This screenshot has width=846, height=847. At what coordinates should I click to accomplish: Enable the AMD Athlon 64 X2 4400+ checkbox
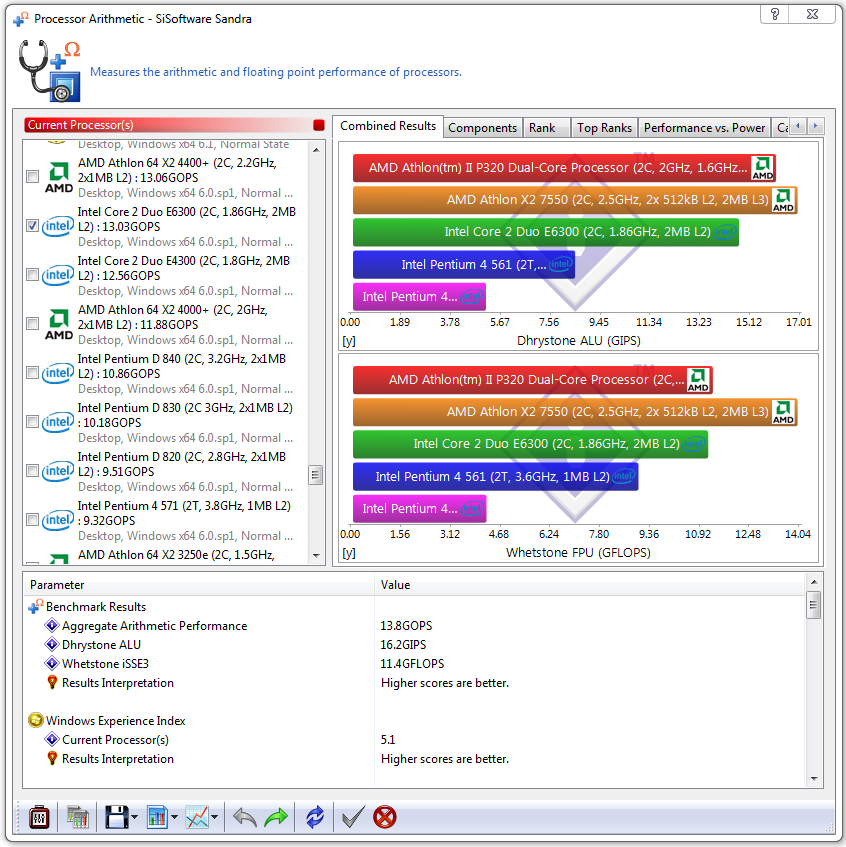[x=32, y=177]
